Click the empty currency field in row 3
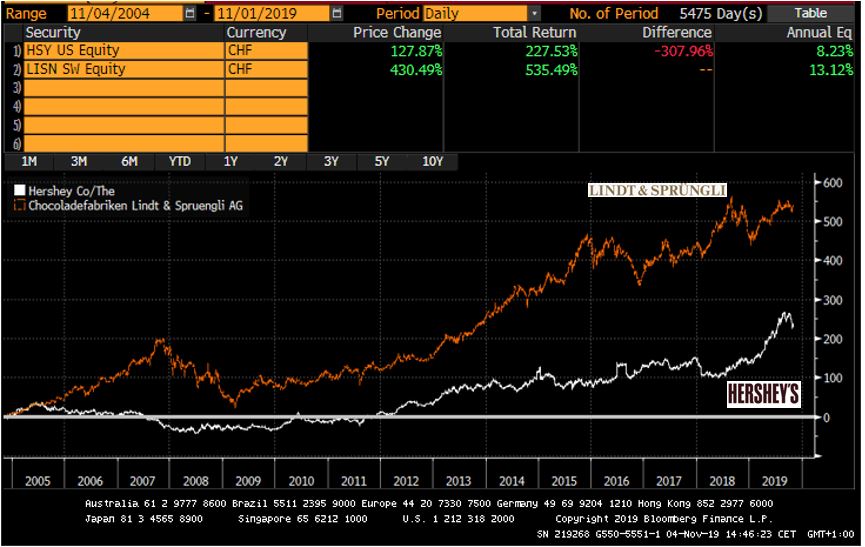This screenshot has height=547, width=865. pyautogui.click(x=266, y=88)
